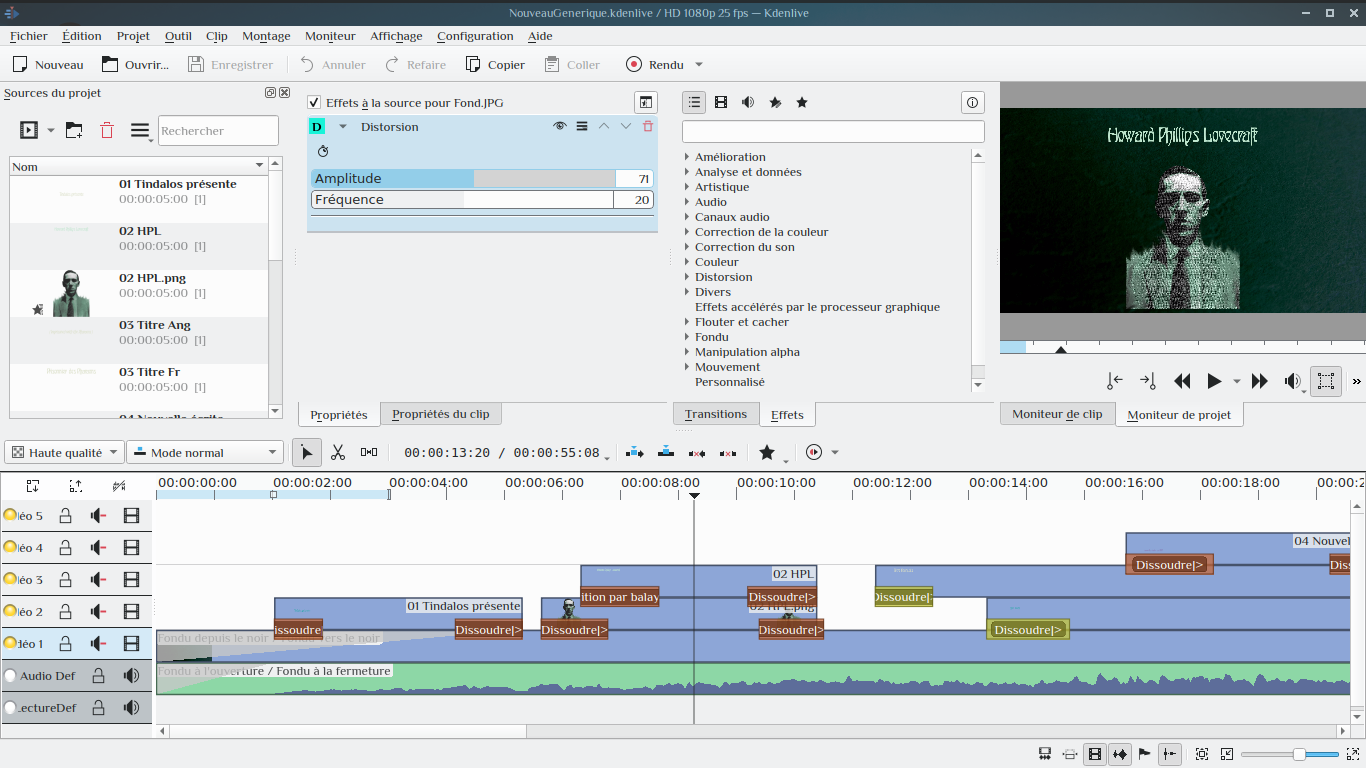Collapse the Distorsion effect with its arrow
Image resolution: width=1366 pixels, height=768 pixels.
point(343,127)
